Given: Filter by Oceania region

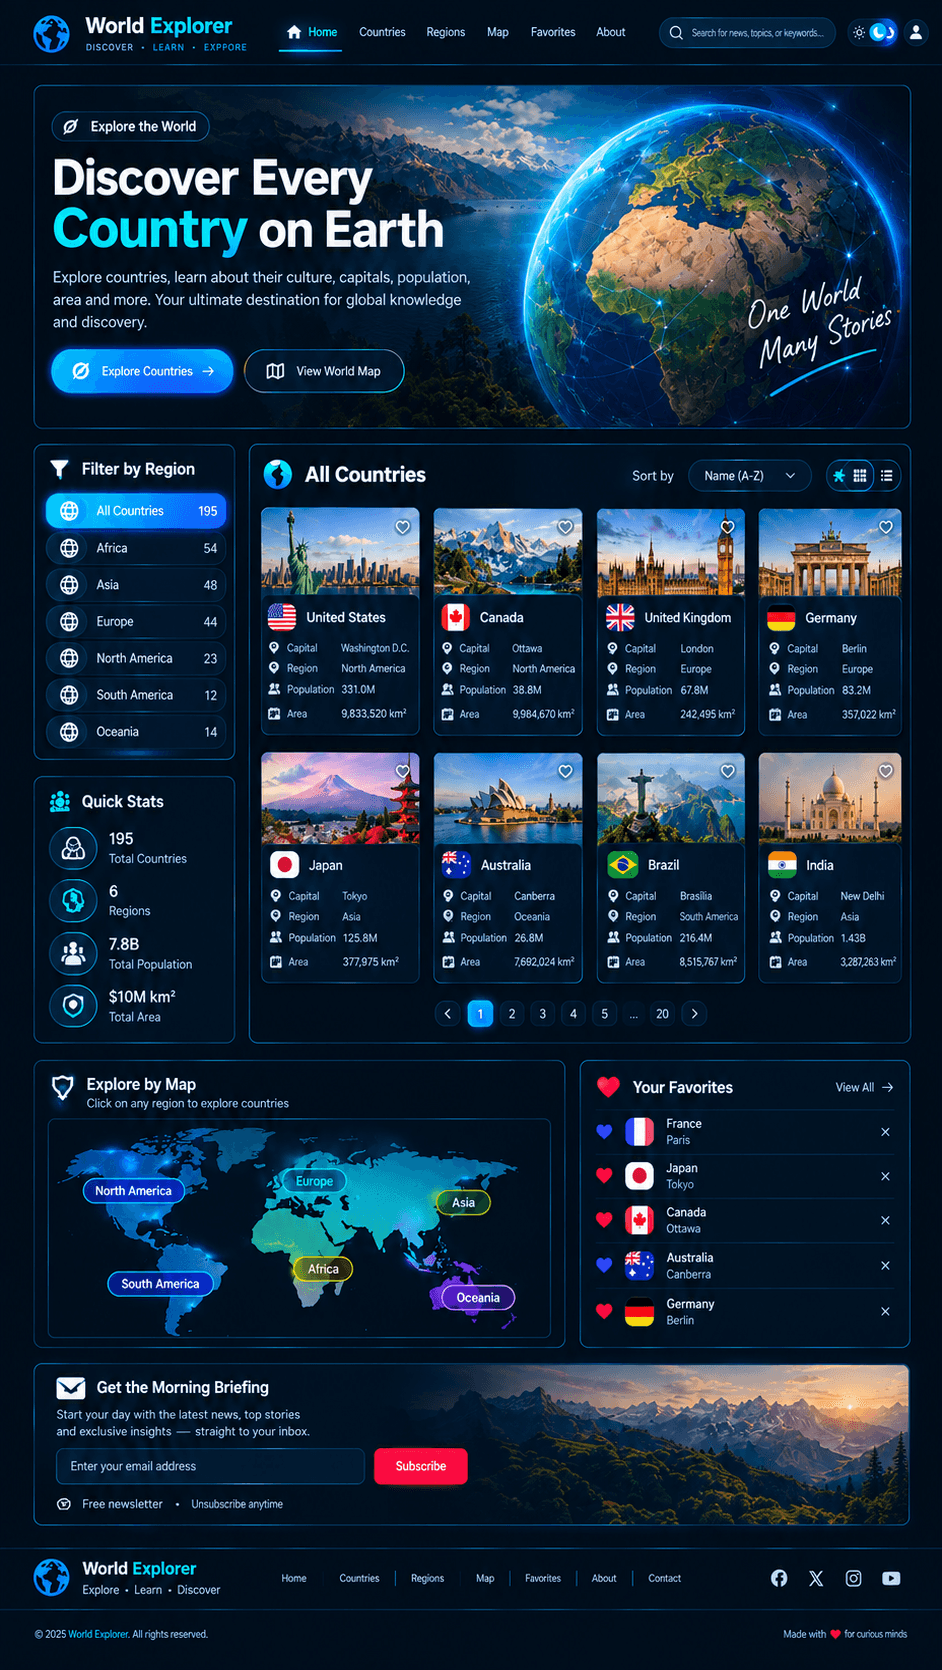Looking at the screenshot, I should 136,732.
